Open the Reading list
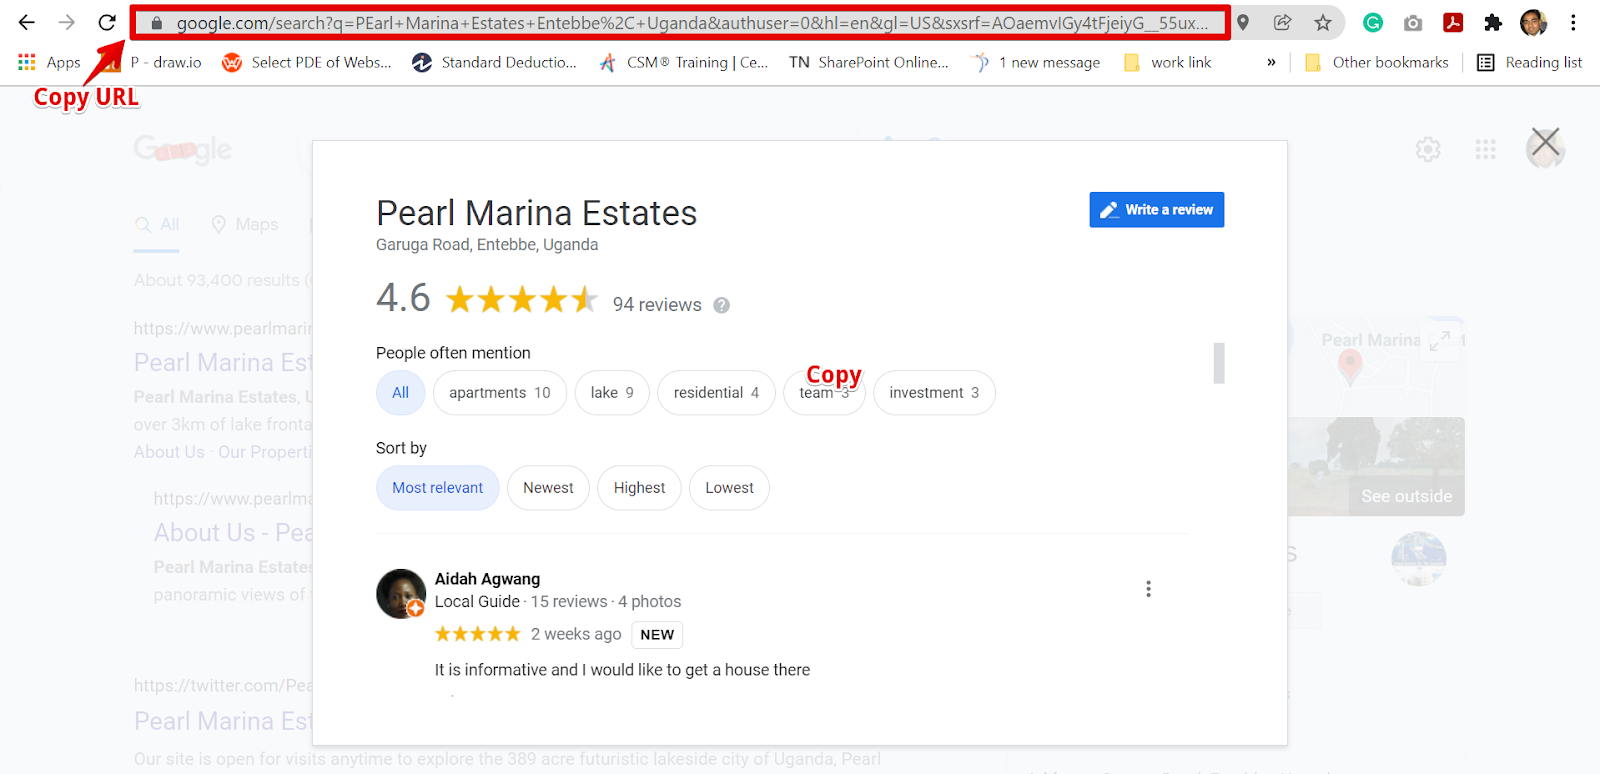The height and width of the screenshot is (774, 1600). pos(1530,62)
